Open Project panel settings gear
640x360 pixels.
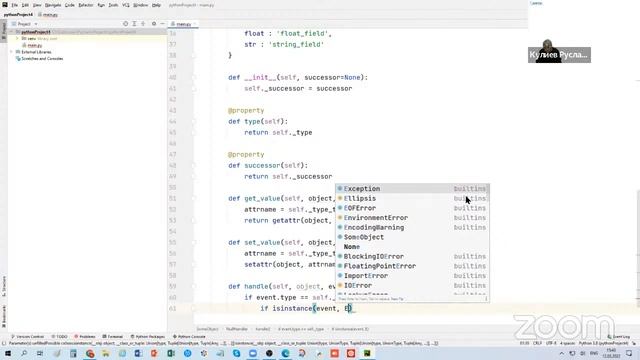[x=154, y=24]
